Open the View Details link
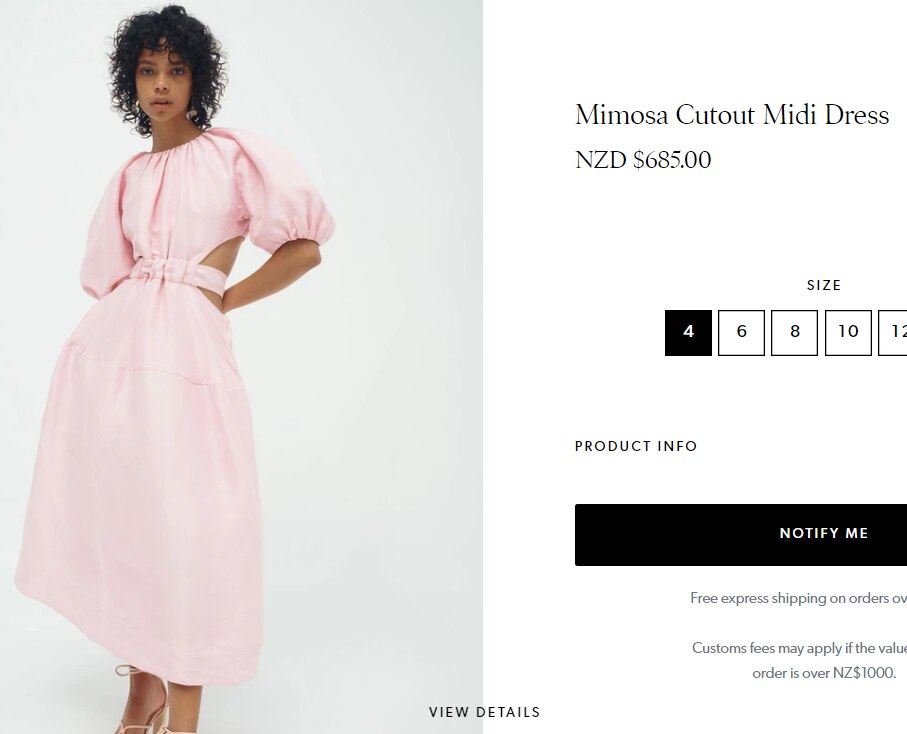Viewport: 907px width, 734px height. tap(484, 712)
